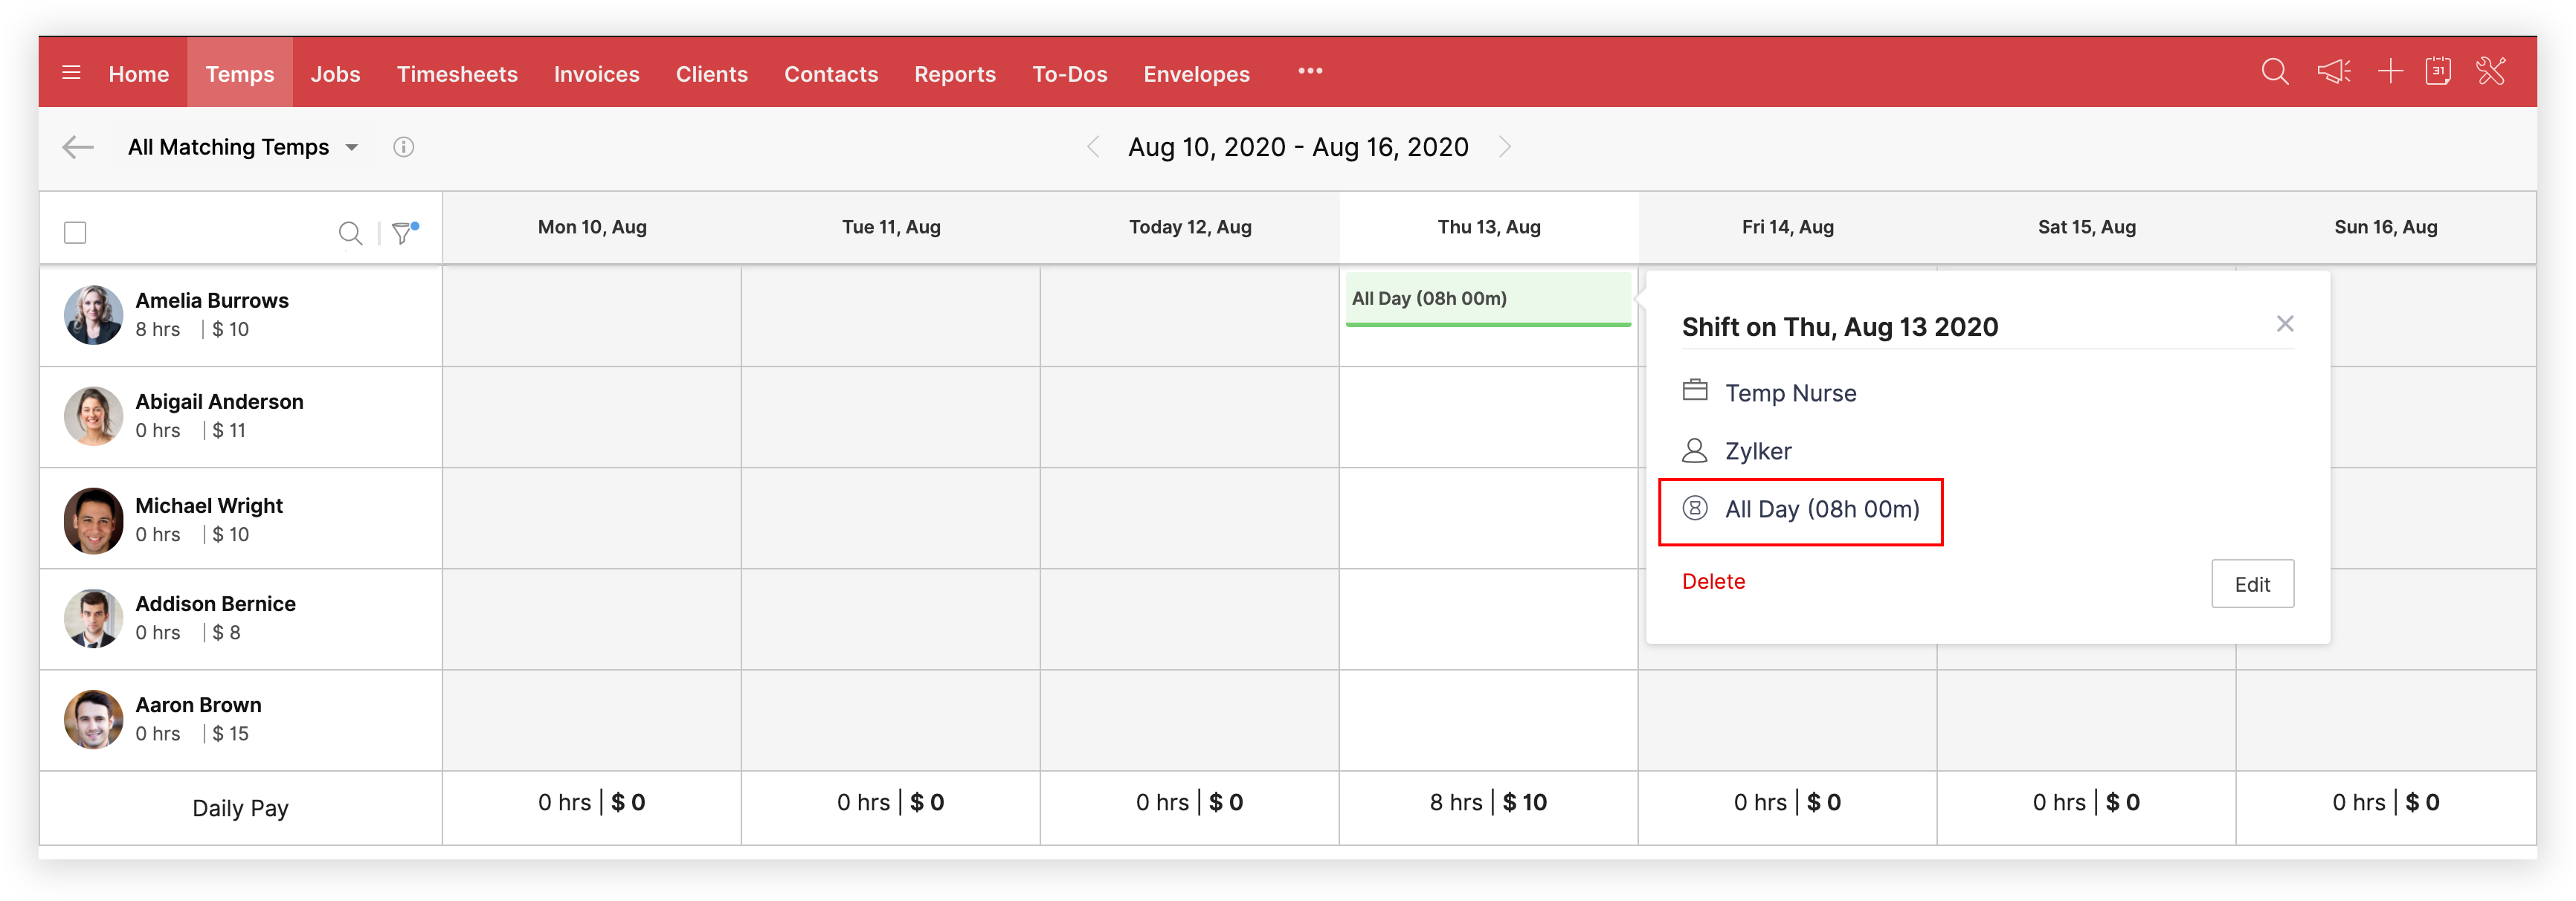This screenshot has height=901, width=2576.
Task: Go to the previous week chevron
Action: pos(1093,148)
